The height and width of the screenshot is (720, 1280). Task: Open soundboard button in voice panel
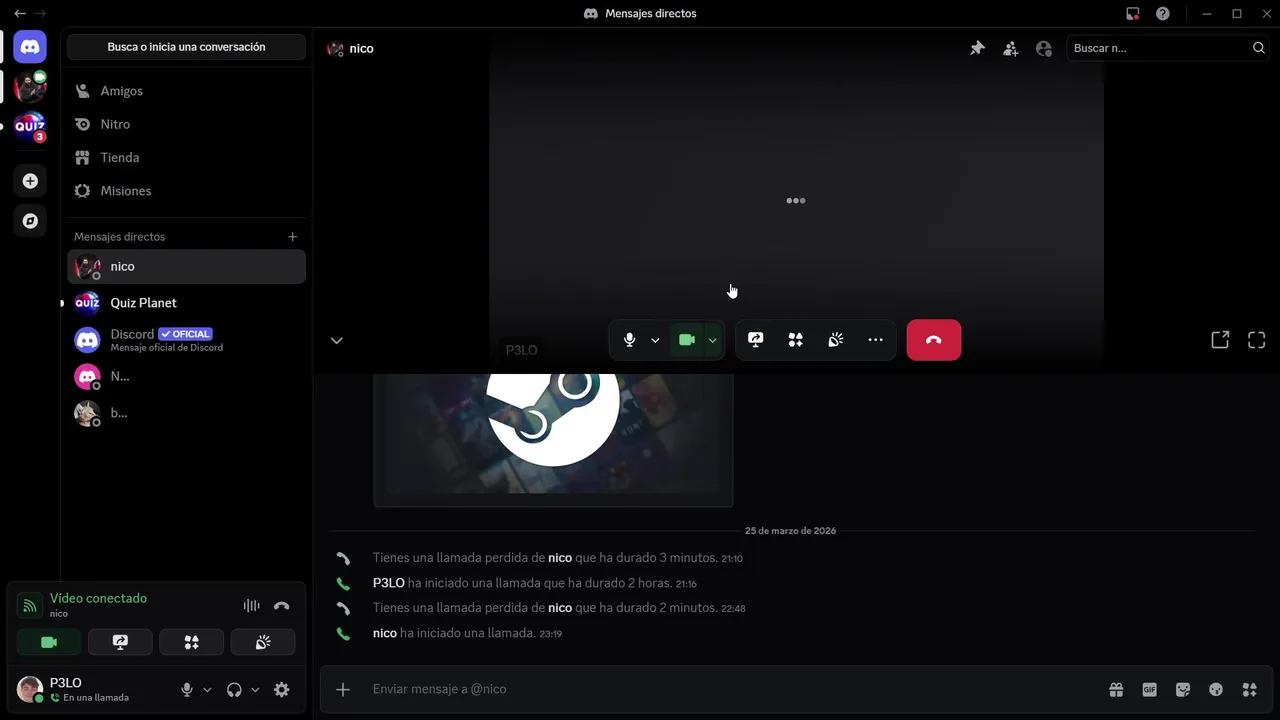(263, 642)
